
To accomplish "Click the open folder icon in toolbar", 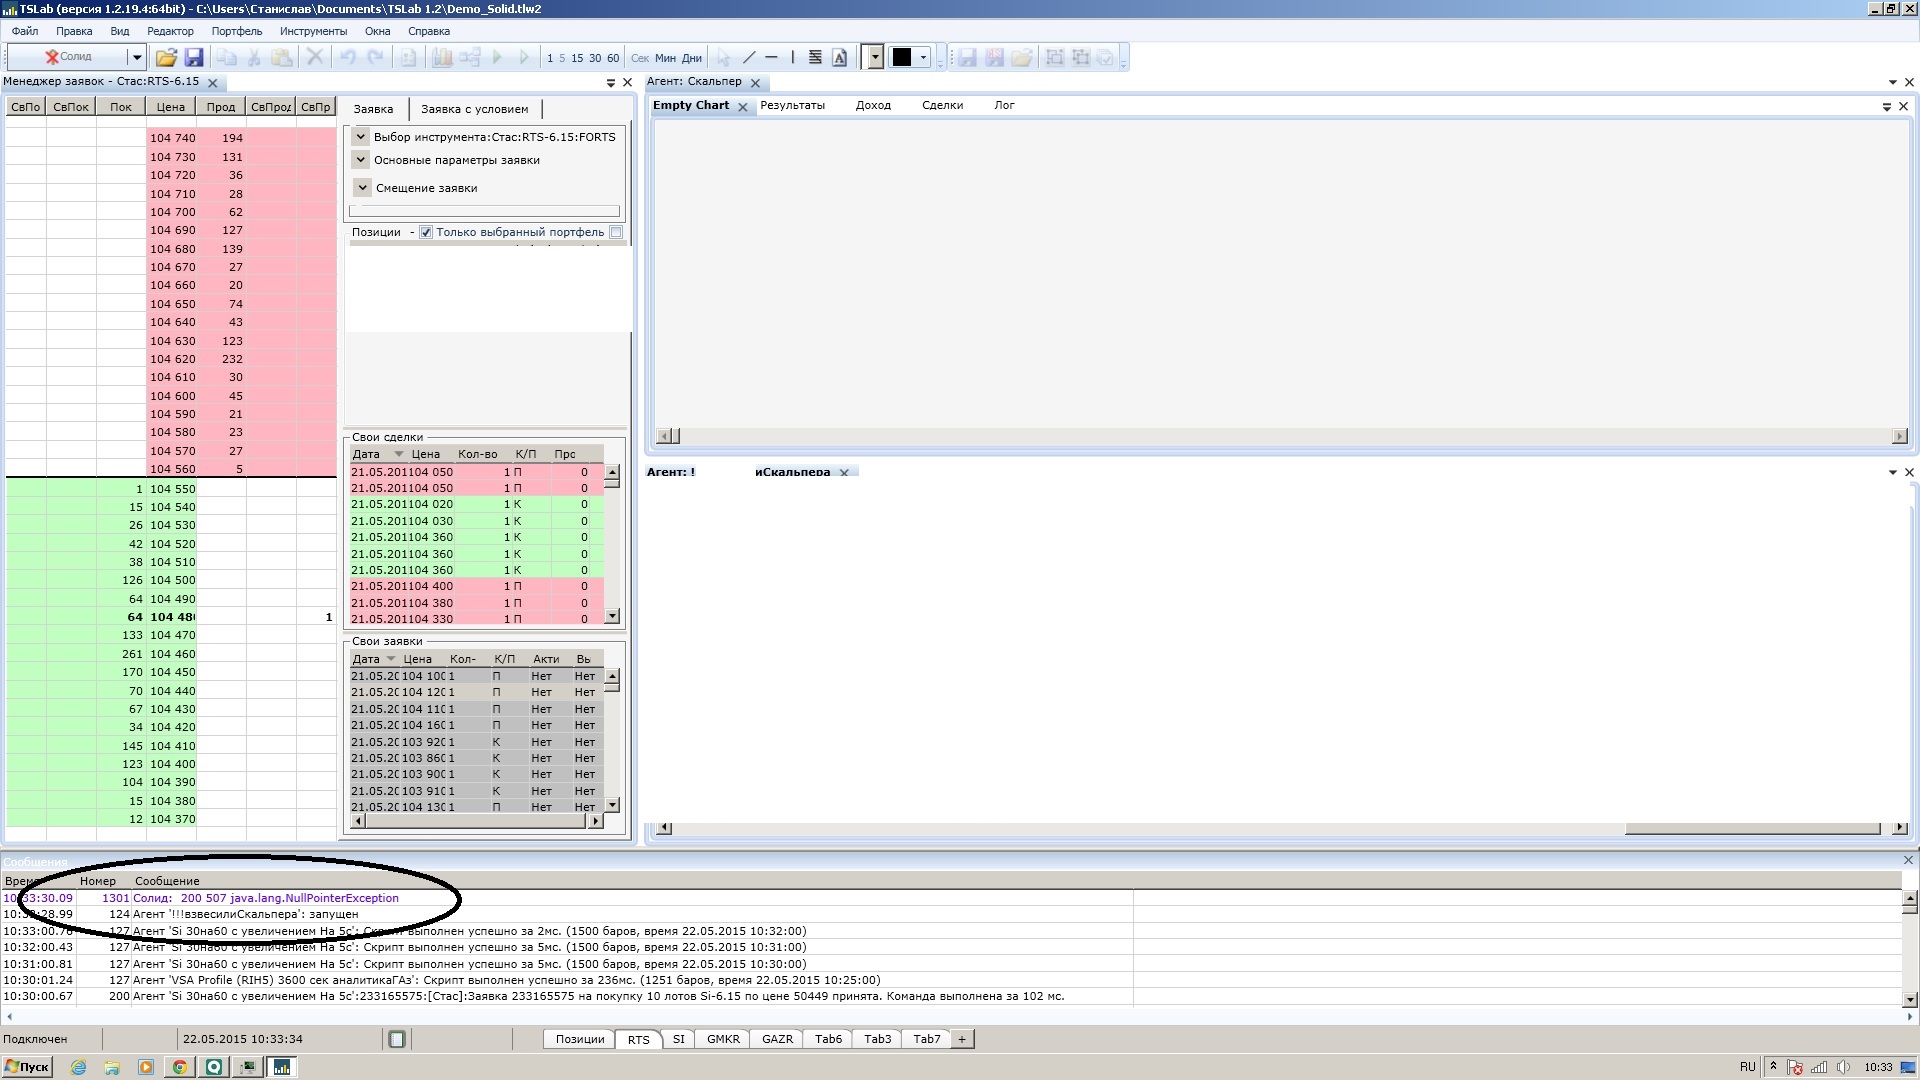I will pos(166,58).
